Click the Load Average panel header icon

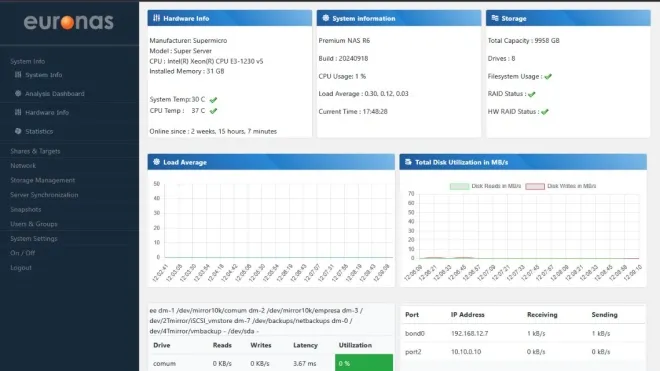(157, 162)
